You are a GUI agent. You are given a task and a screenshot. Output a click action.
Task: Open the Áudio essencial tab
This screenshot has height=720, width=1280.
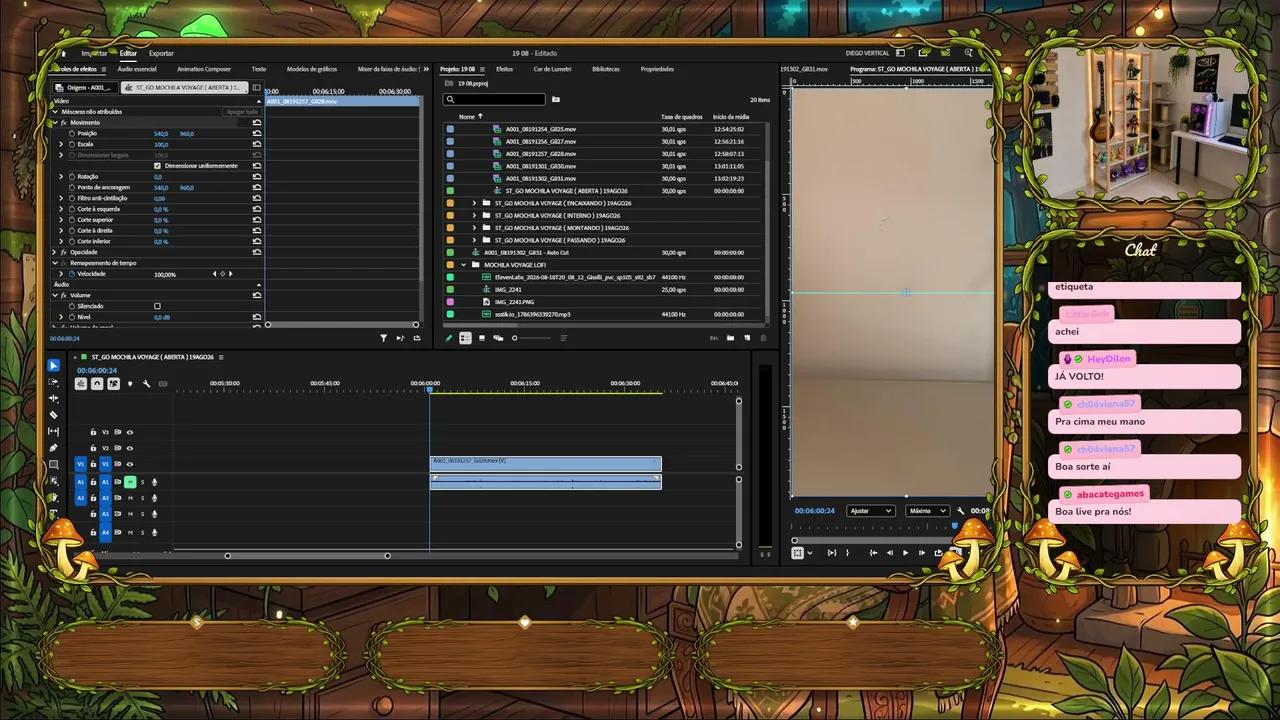(137, 69)
